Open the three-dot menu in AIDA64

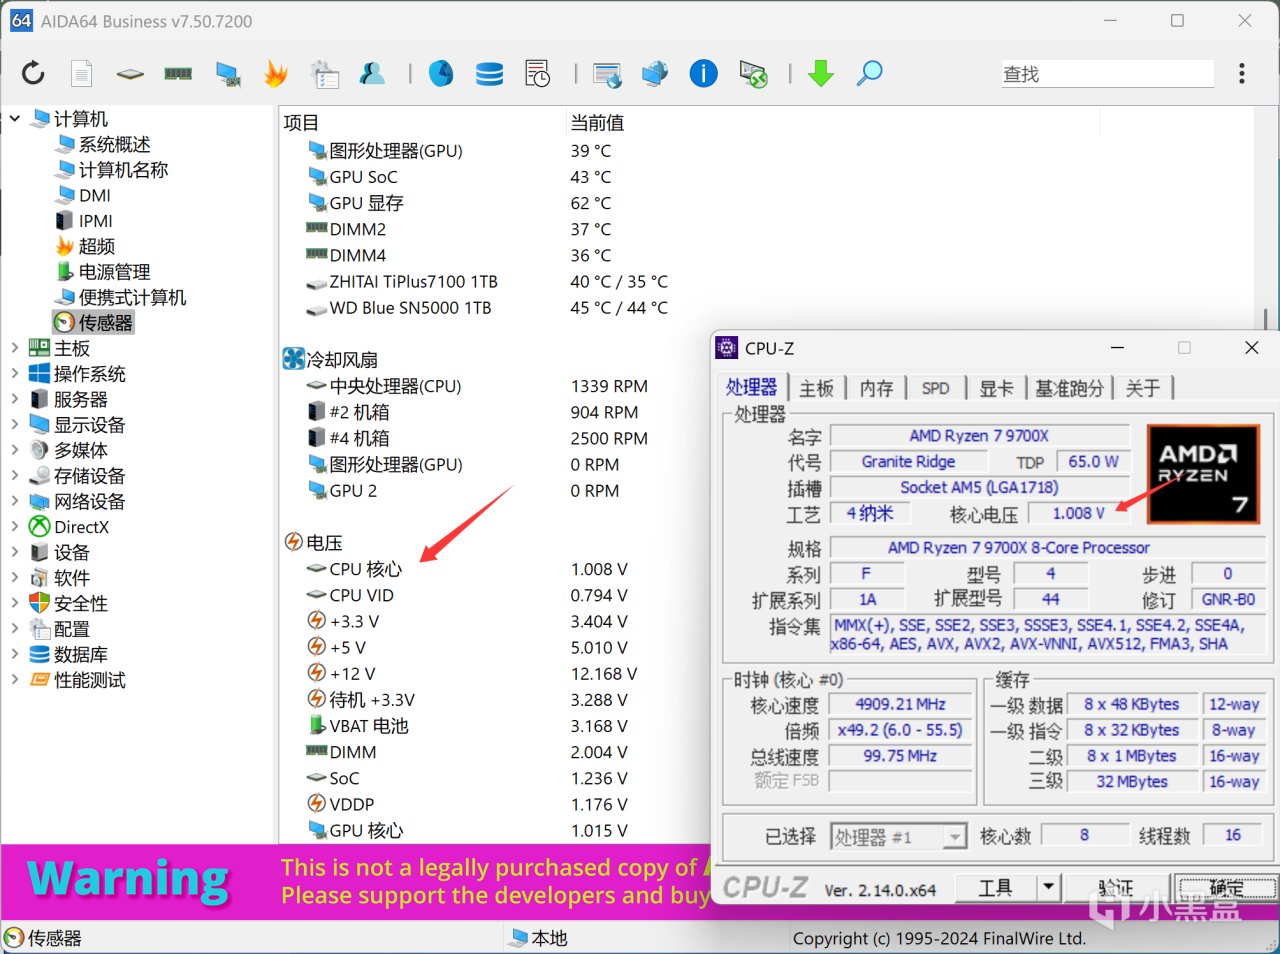[1242, 73]
